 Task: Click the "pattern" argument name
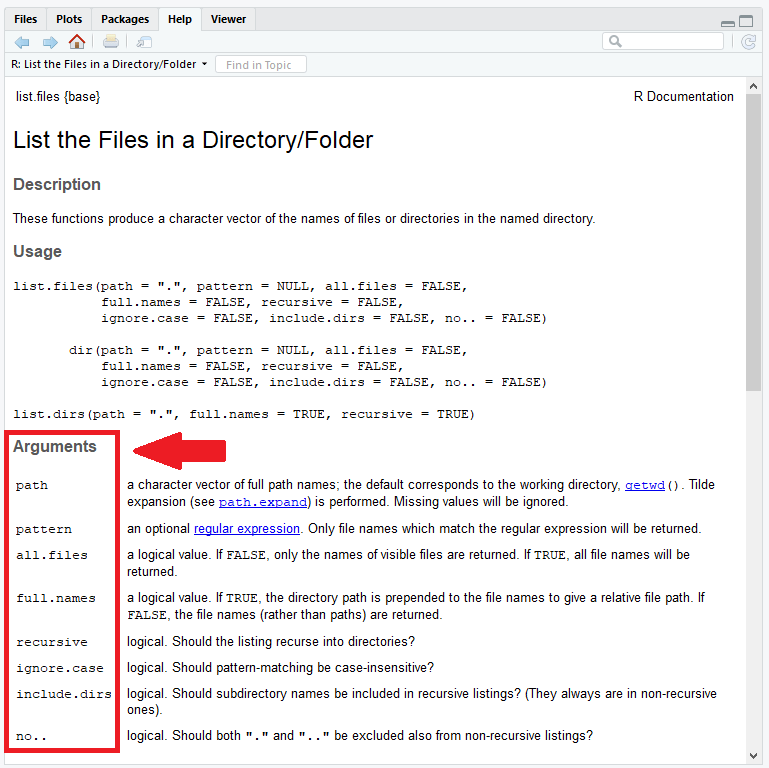tap(44, 529)
